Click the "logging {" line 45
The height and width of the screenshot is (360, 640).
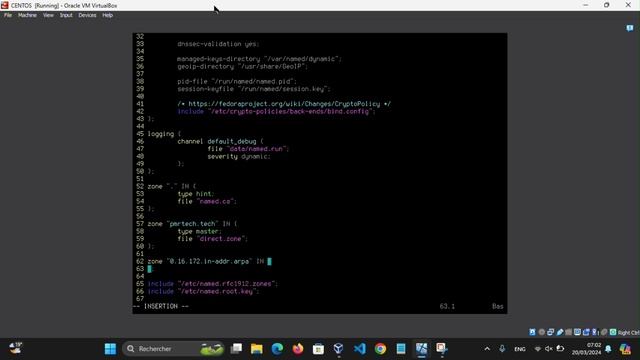[164, 134]
